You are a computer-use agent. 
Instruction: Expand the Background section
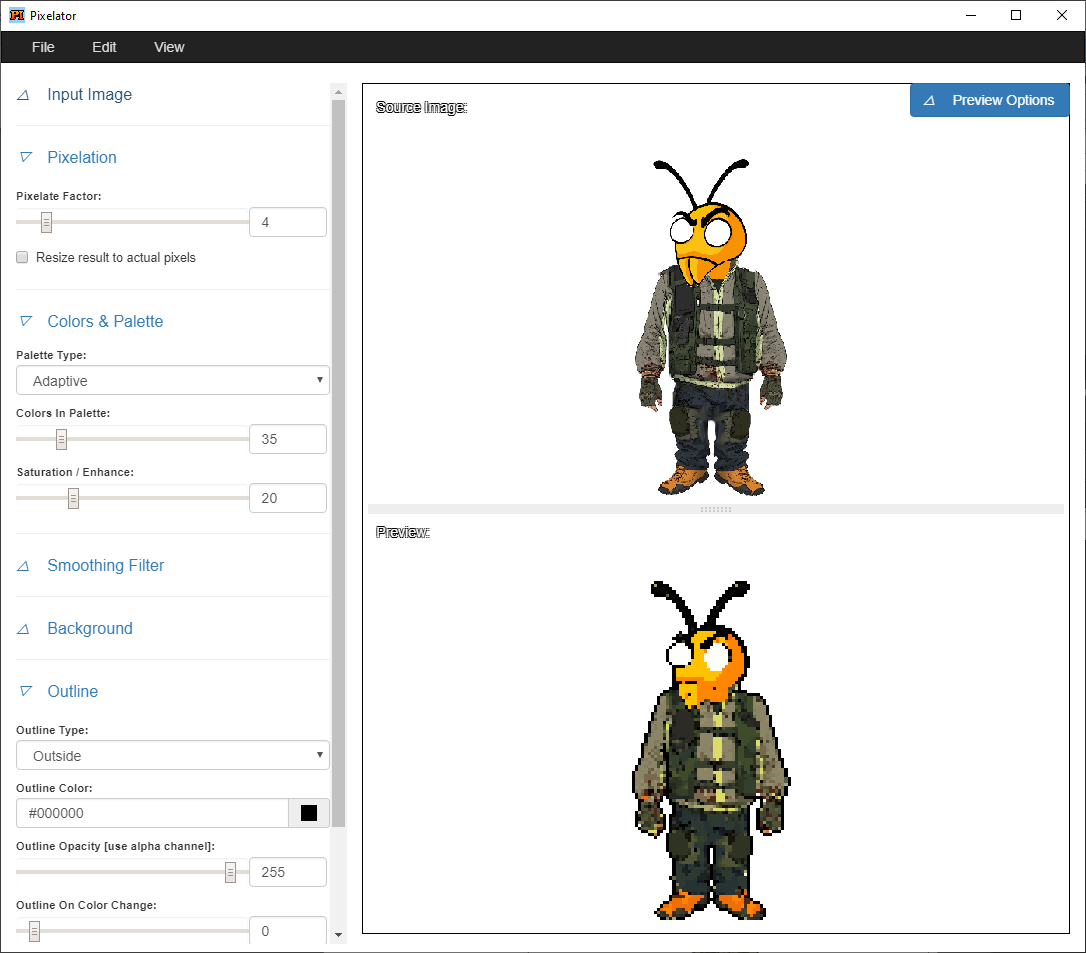pos(90,628)
